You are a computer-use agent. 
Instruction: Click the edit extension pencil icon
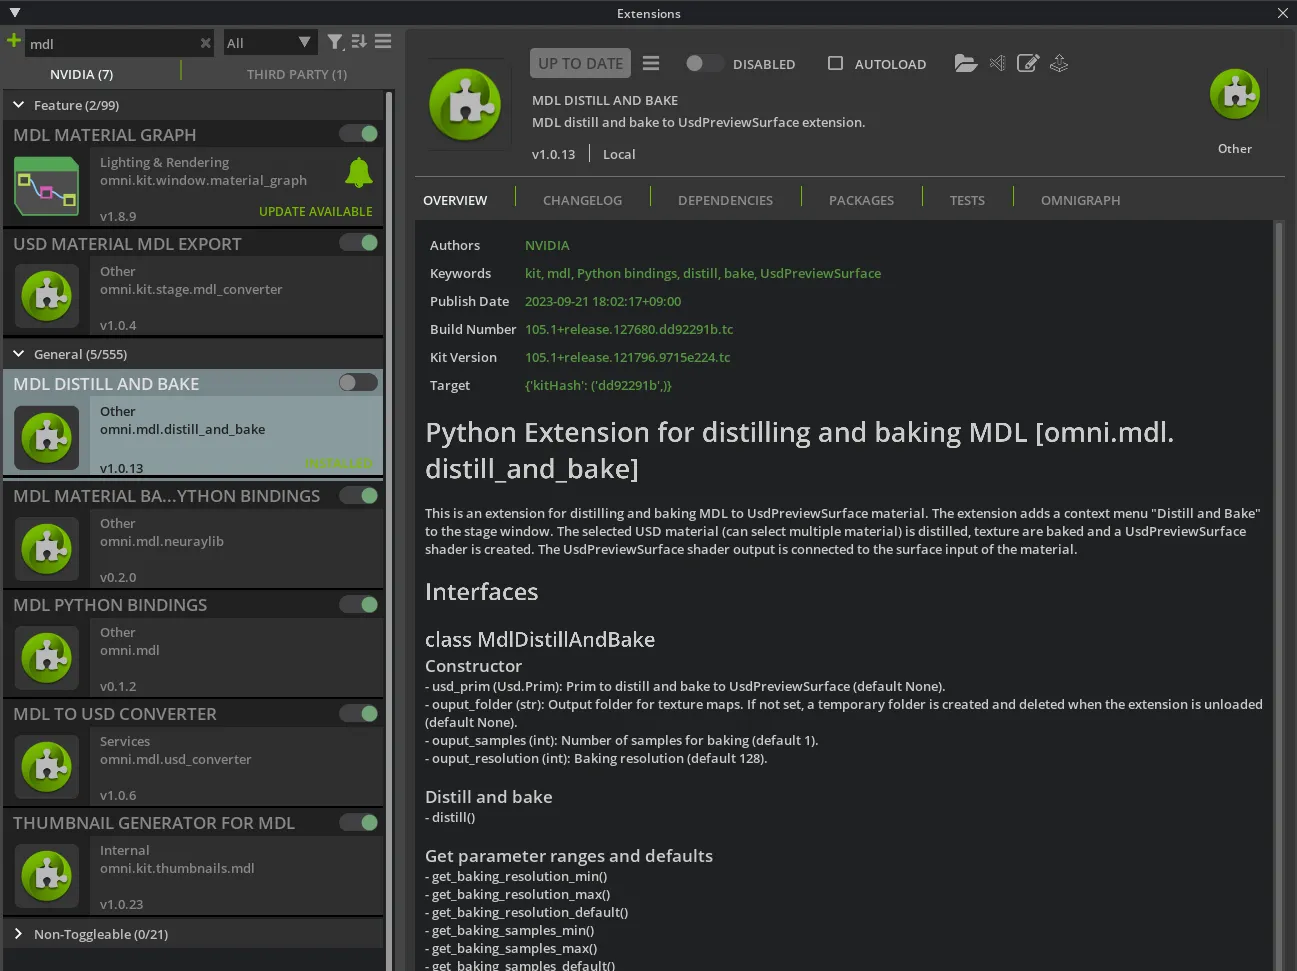pyautogui.click(x=1028, y=64)
